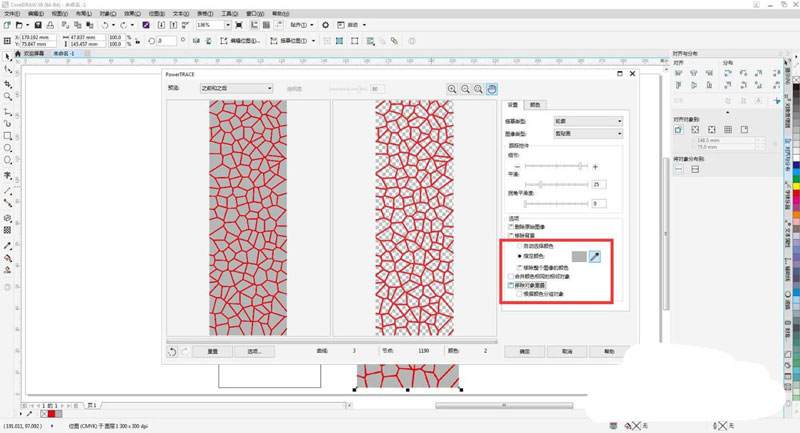Open the 文件 menu in menu bar
The height and width of the screenshot is (433, 800).
pos(11,13)
